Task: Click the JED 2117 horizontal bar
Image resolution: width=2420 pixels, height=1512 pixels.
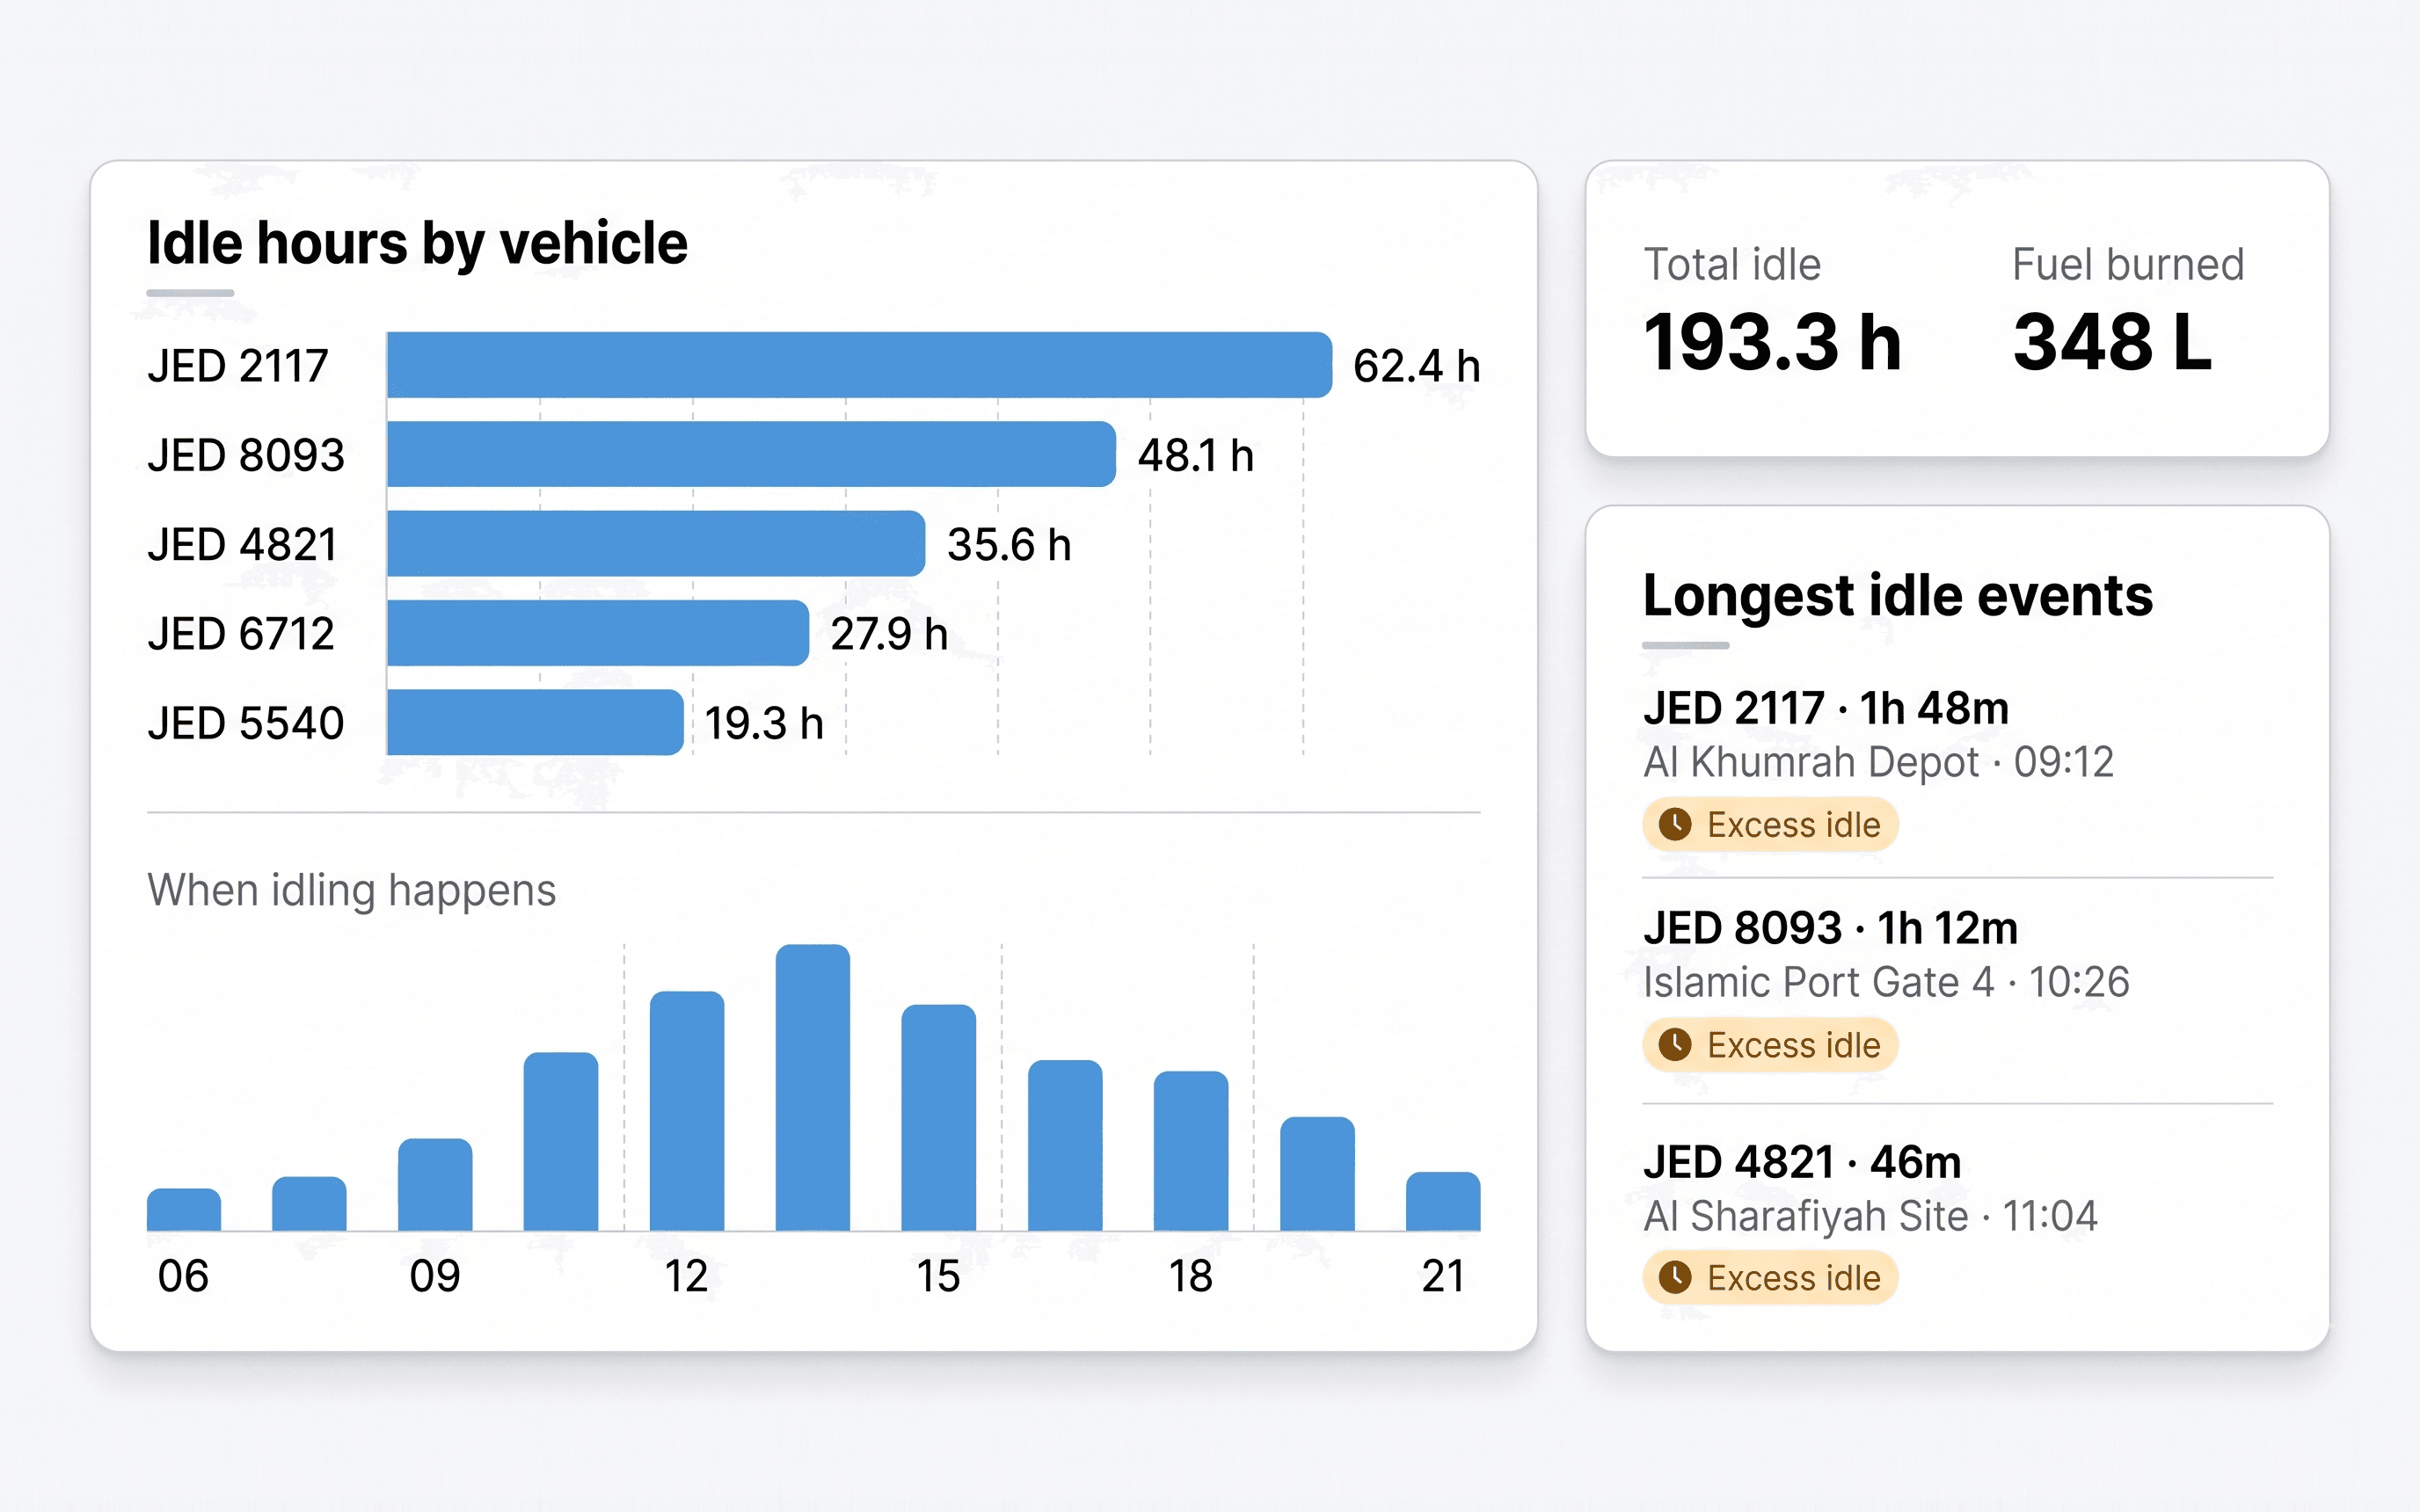Action: pyautogui.click(x=860, y=365)
